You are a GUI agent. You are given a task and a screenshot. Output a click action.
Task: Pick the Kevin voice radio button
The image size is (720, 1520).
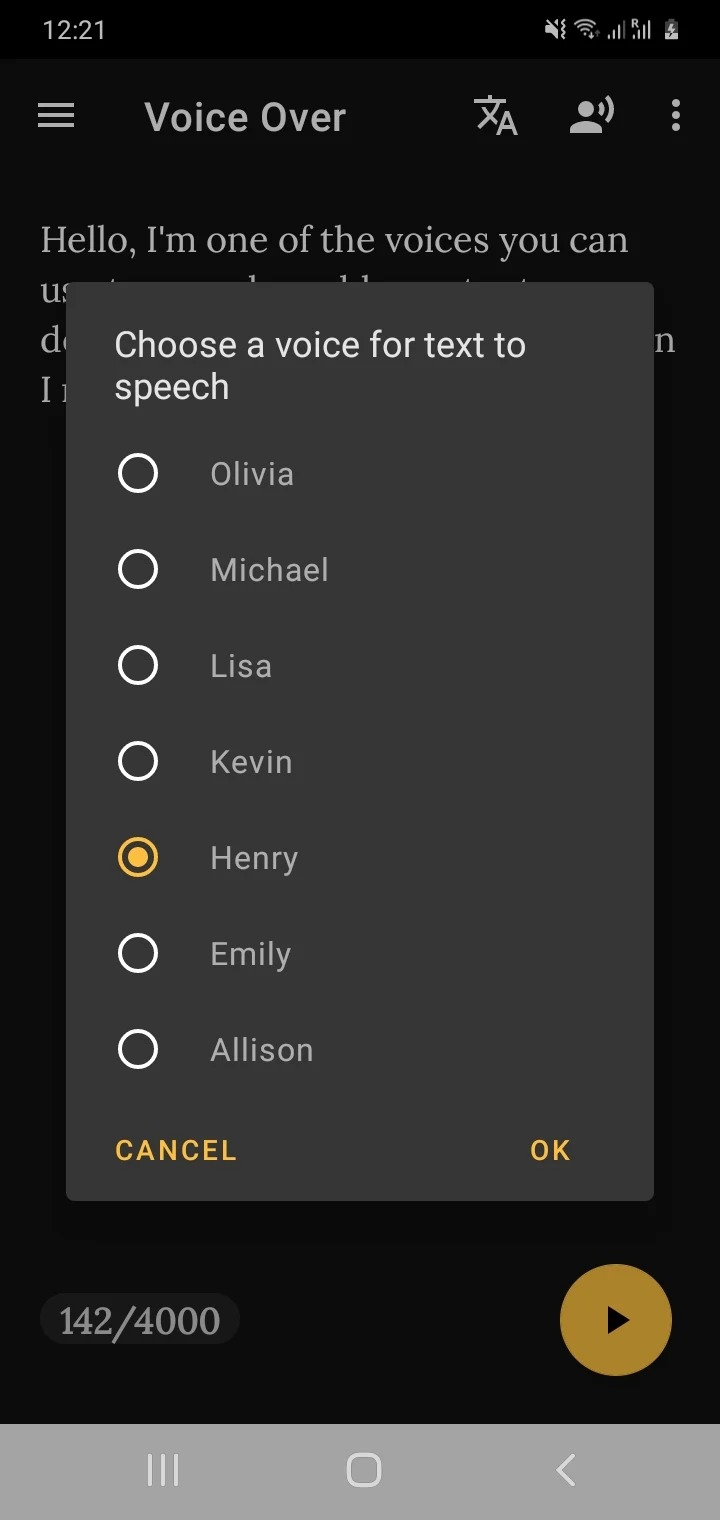point(138,761)
